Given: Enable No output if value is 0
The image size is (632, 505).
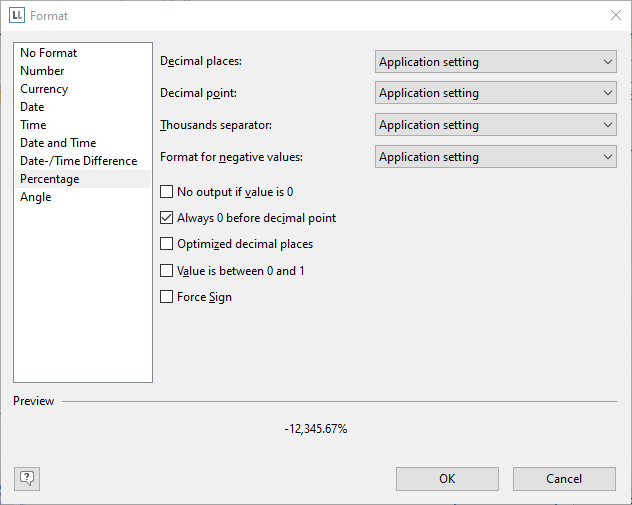Looking at the screenshot, I should click(x=167, y=192).
